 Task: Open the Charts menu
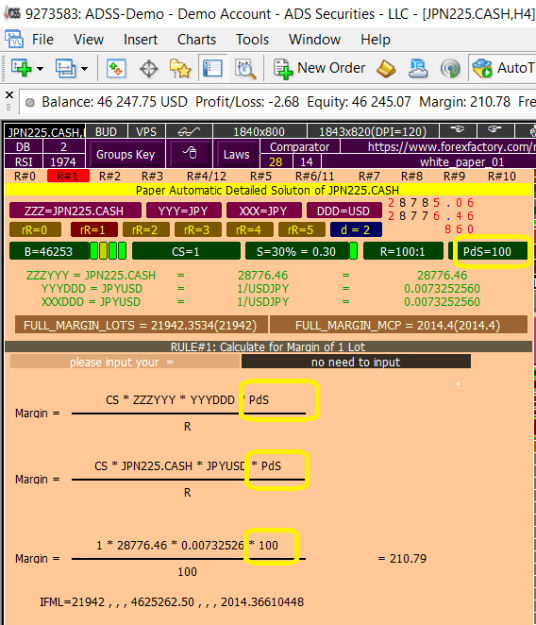196,39
